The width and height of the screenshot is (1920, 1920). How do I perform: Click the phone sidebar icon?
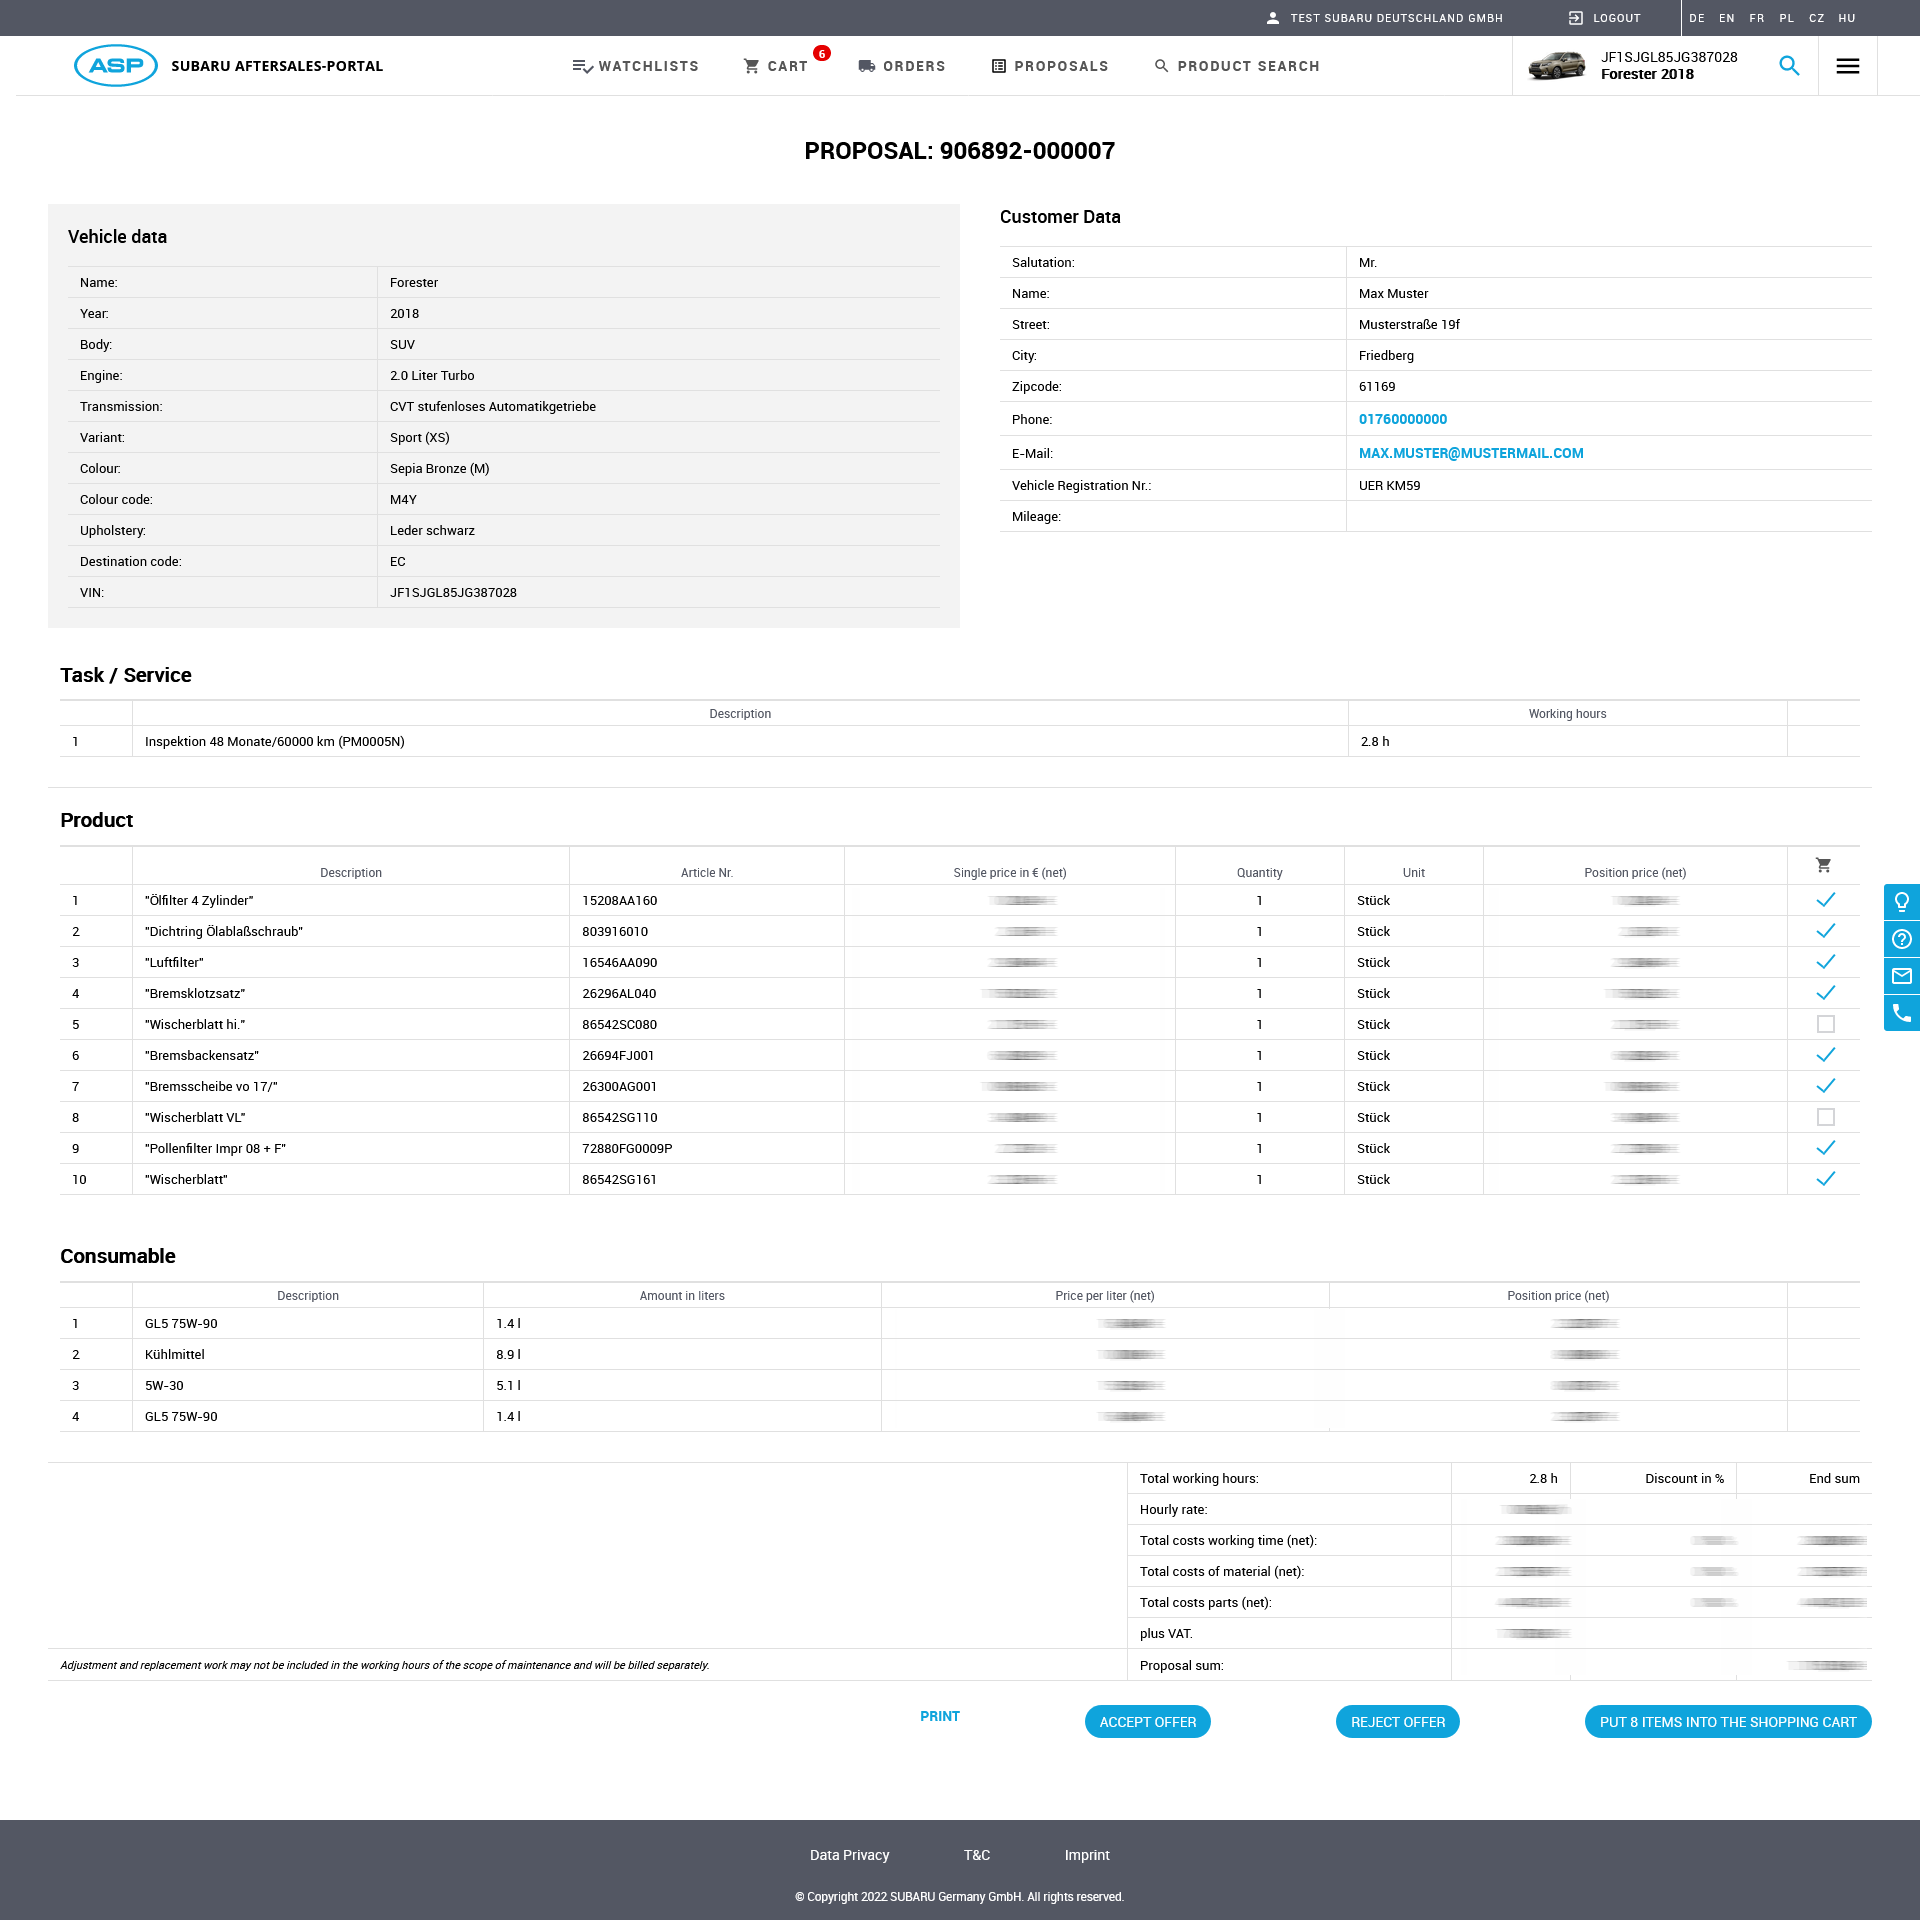click(x=1901, y=1013)
